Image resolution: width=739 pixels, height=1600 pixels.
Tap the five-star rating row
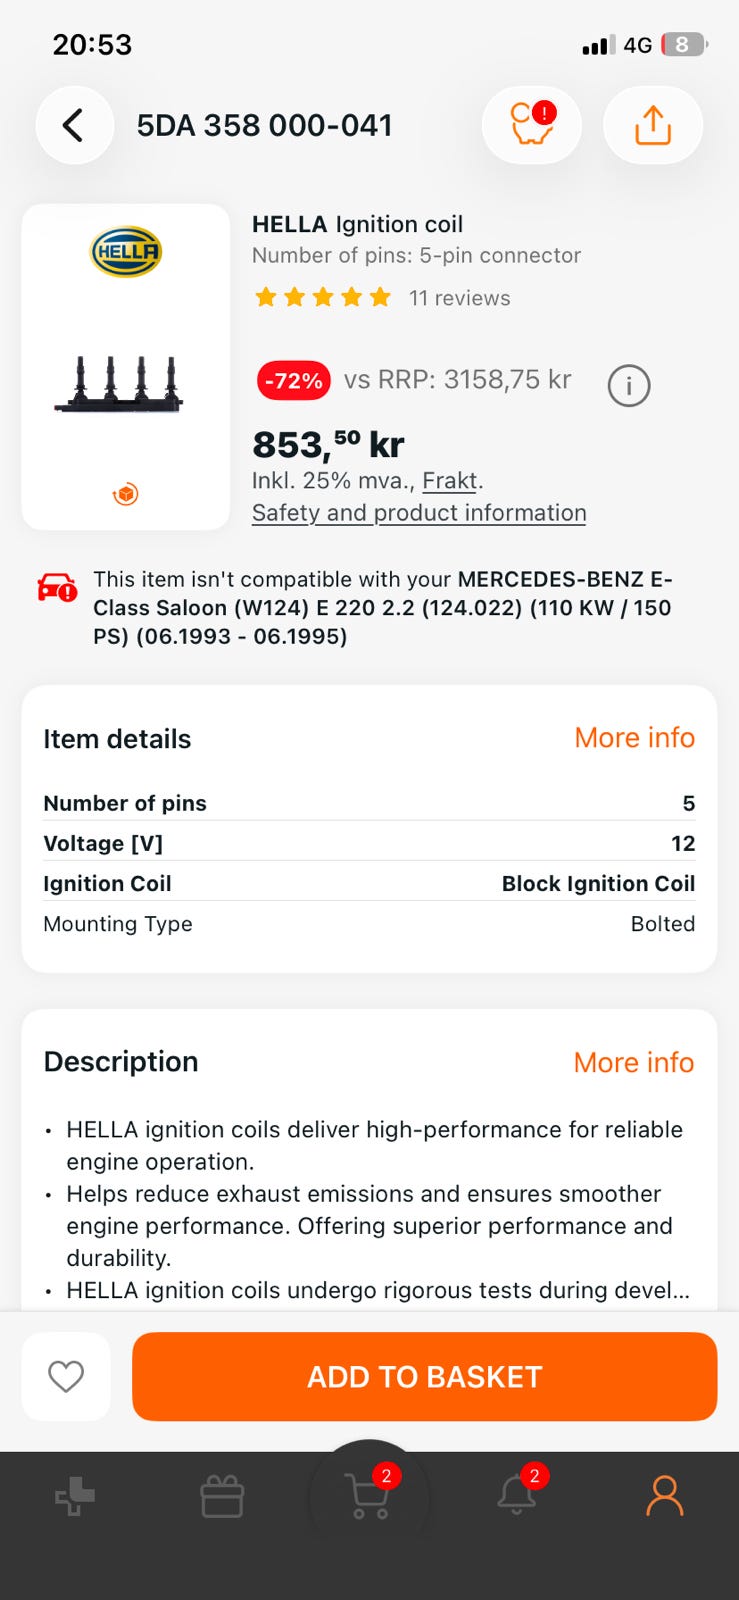pos(323,298)
